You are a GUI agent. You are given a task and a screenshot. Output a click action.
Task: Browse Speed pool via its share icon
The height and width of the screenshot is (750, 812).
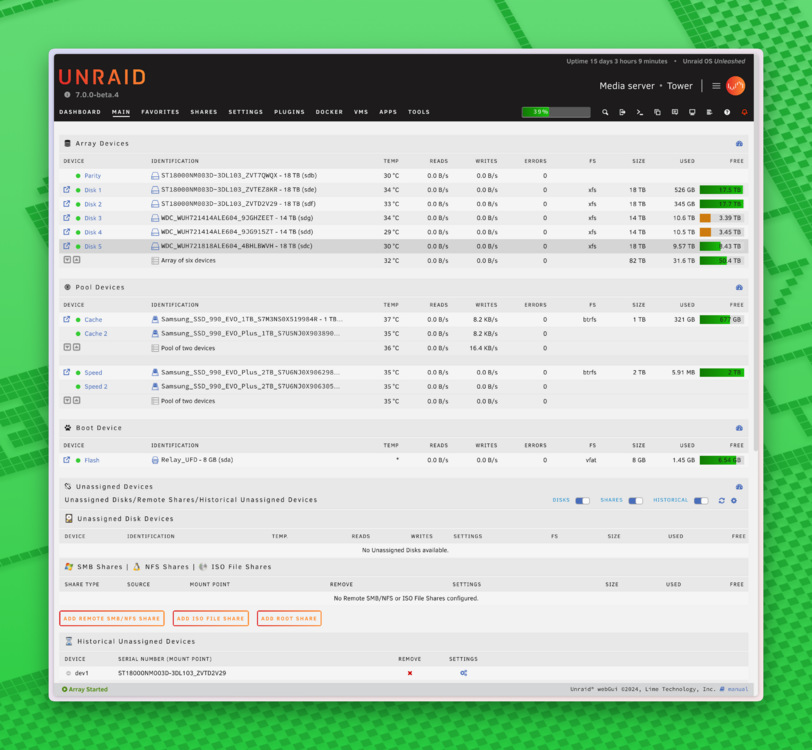[x=67, y=372]
